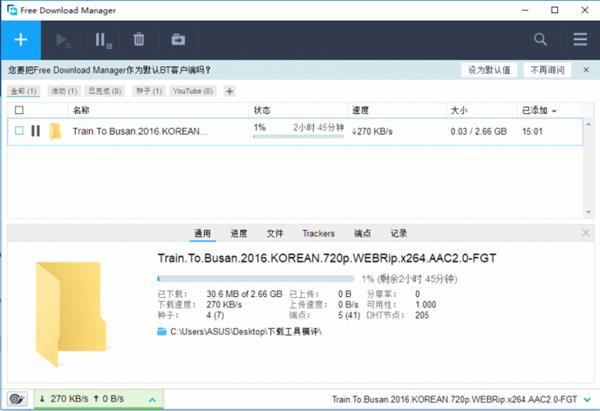Select Train.To.Busan.2016.KOREAN... row name
This screenshot has height=411, width=600.
140,131
